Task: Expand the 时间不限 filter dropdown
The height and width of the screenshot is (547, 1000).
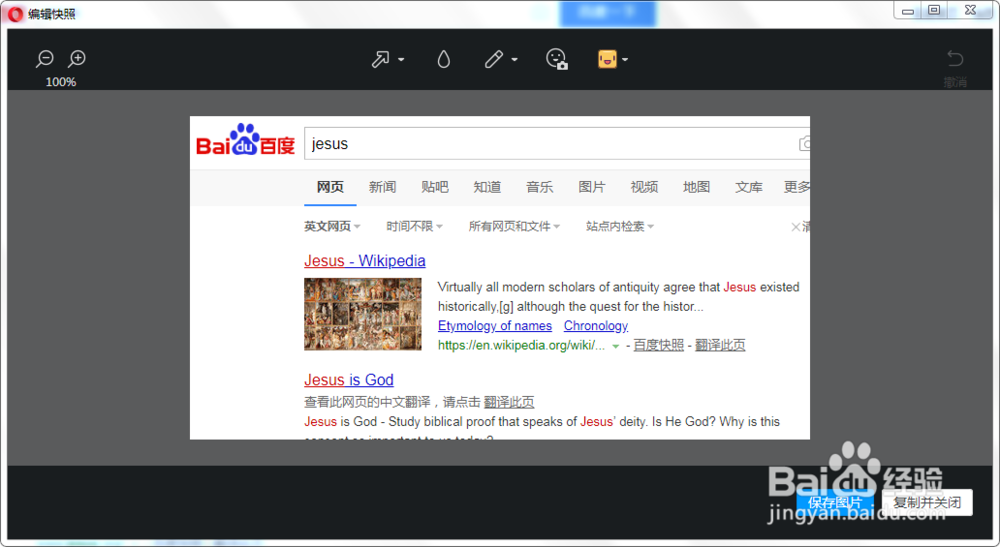Action: (415, 226)
